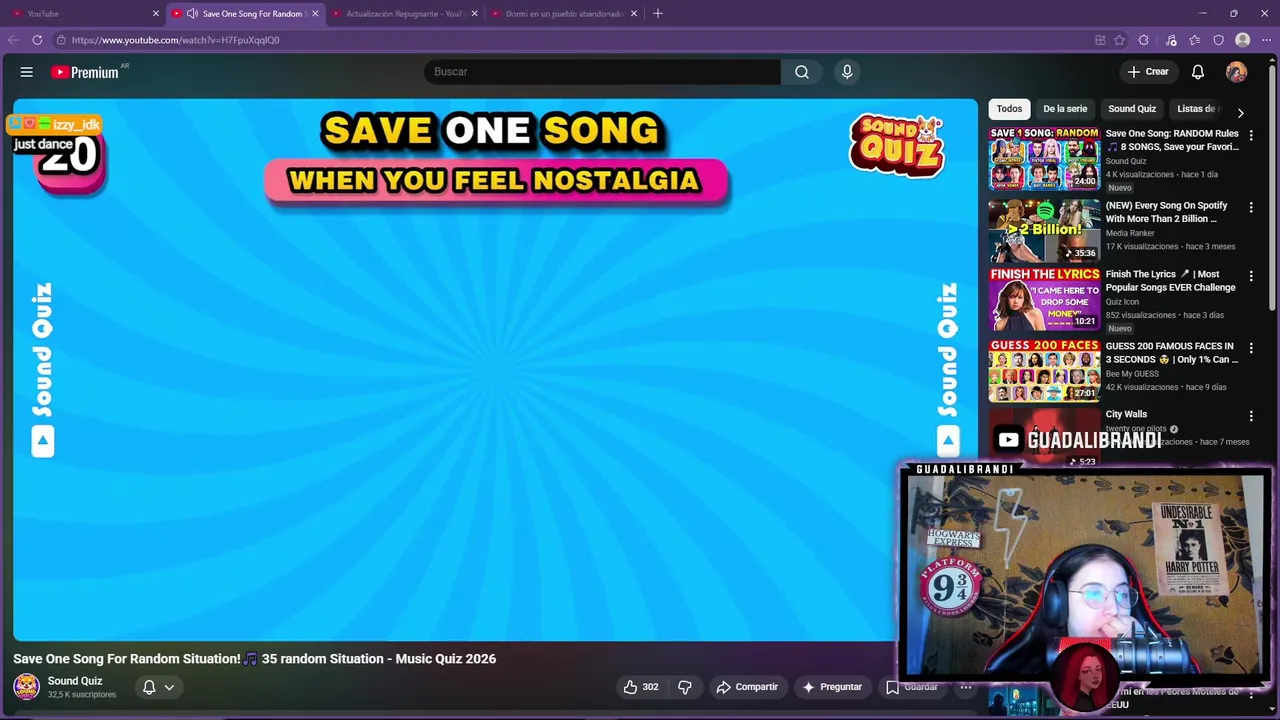
Task: Open the Sound Quiz channel avatar
Action: (x=26, y=687)
